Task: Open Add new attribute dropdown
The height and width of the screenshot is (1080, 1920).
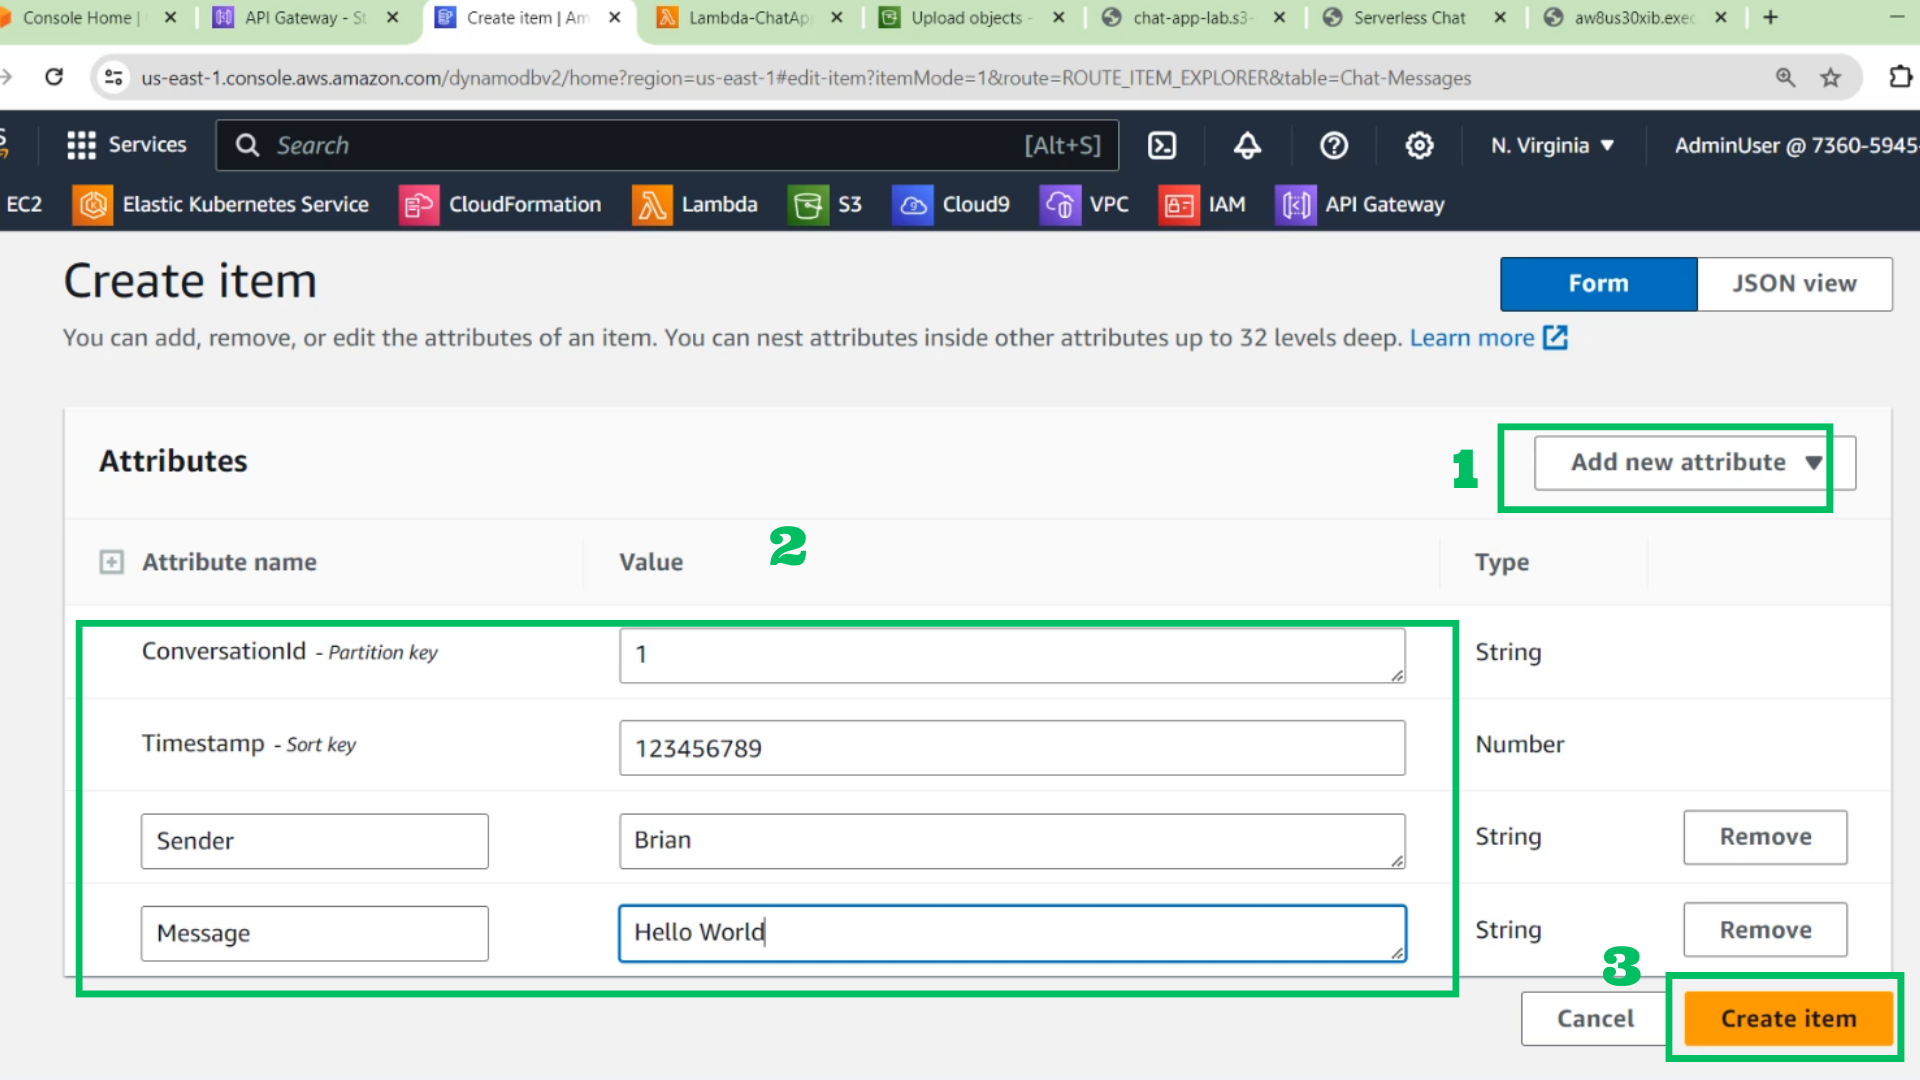Action: pyautogui.click(x=1695, y=463)
